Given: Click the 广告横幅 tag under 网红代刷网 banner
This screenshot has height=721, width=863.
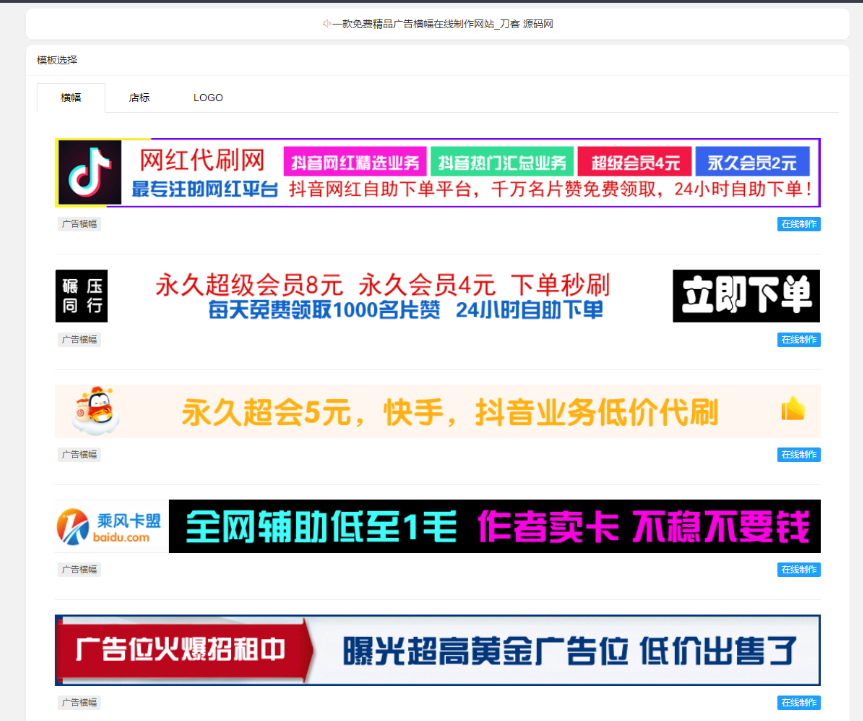Looking at the screenshot, I should (x=79, y=224).
